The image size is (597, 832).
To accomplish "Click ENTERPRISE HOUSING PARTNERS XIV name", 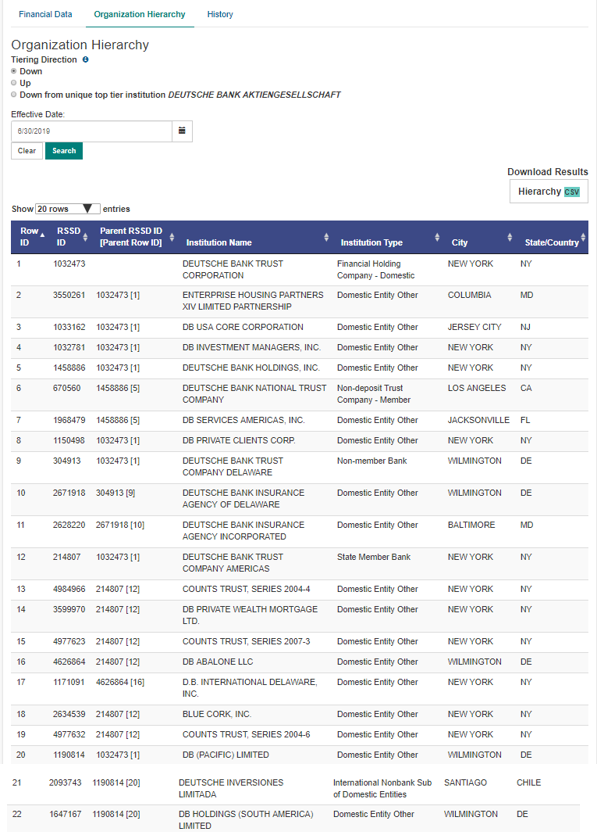I will [x=253, y=301].
